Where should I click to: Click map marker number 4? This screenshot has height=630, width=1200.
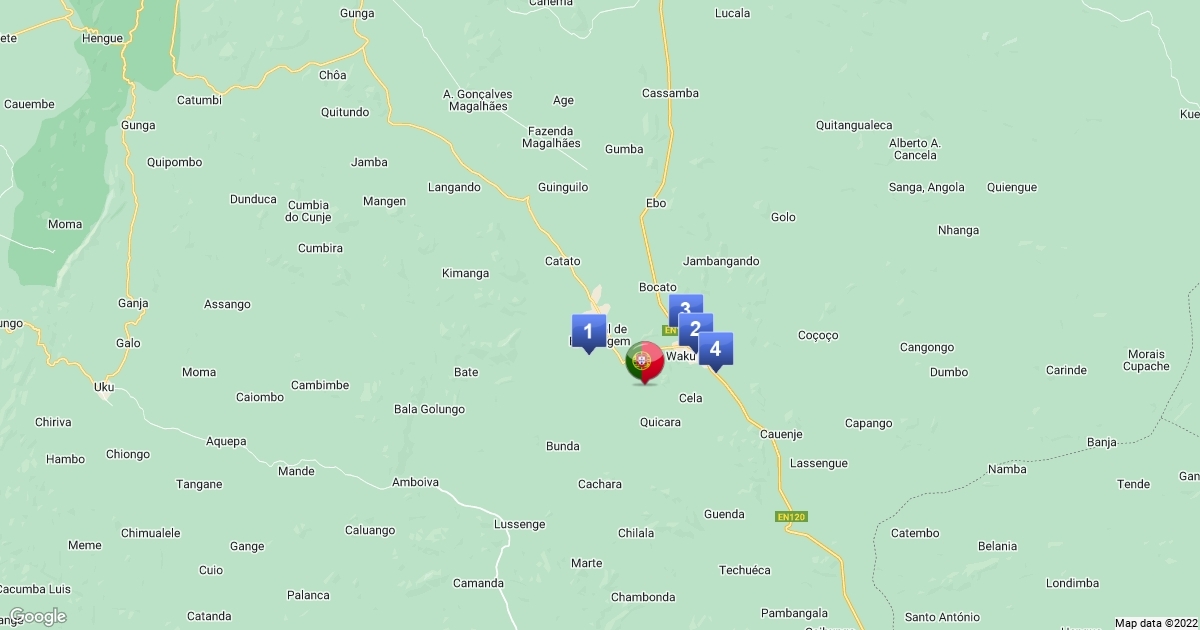click(715, 351)
